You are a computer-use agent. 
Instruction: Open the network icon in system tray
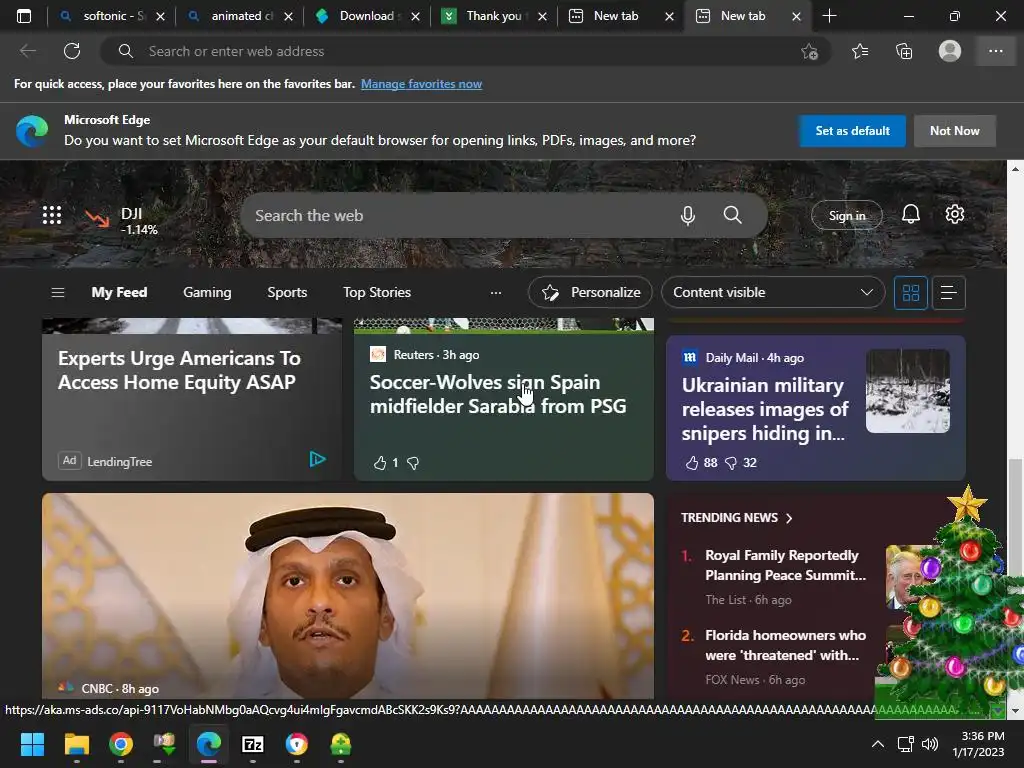coord(904,744)
